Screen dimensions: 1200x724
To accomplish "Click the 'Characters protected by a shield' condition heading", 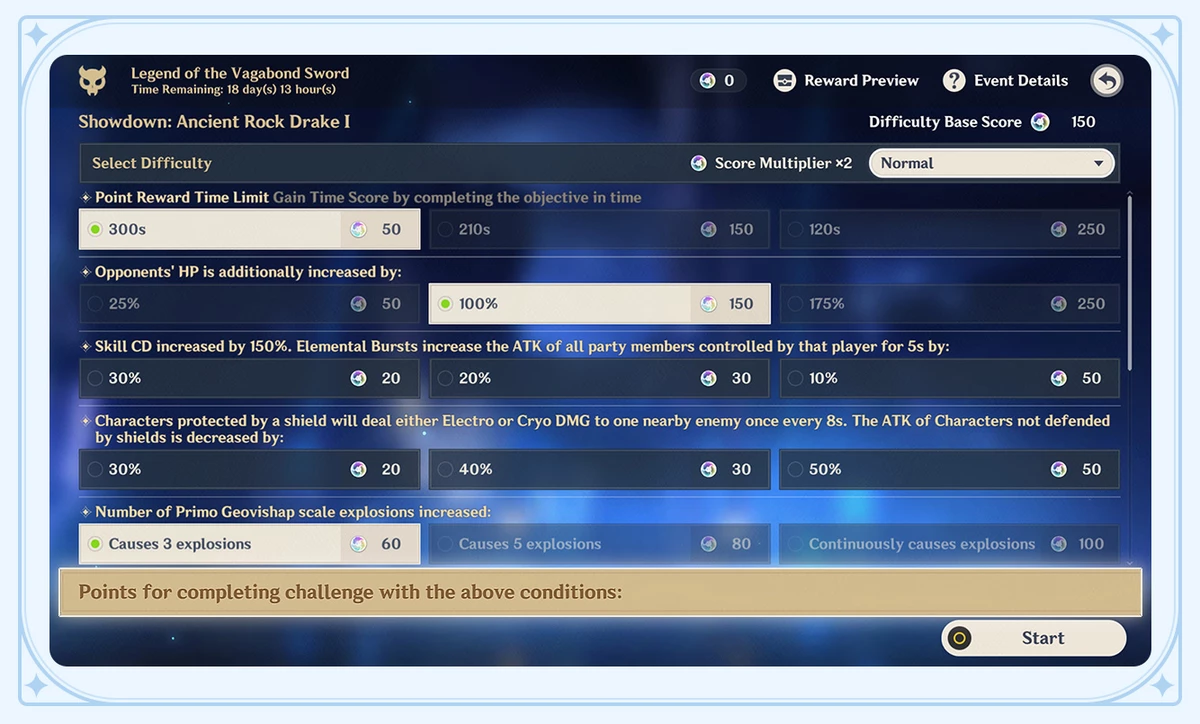I will coord(602,429).
